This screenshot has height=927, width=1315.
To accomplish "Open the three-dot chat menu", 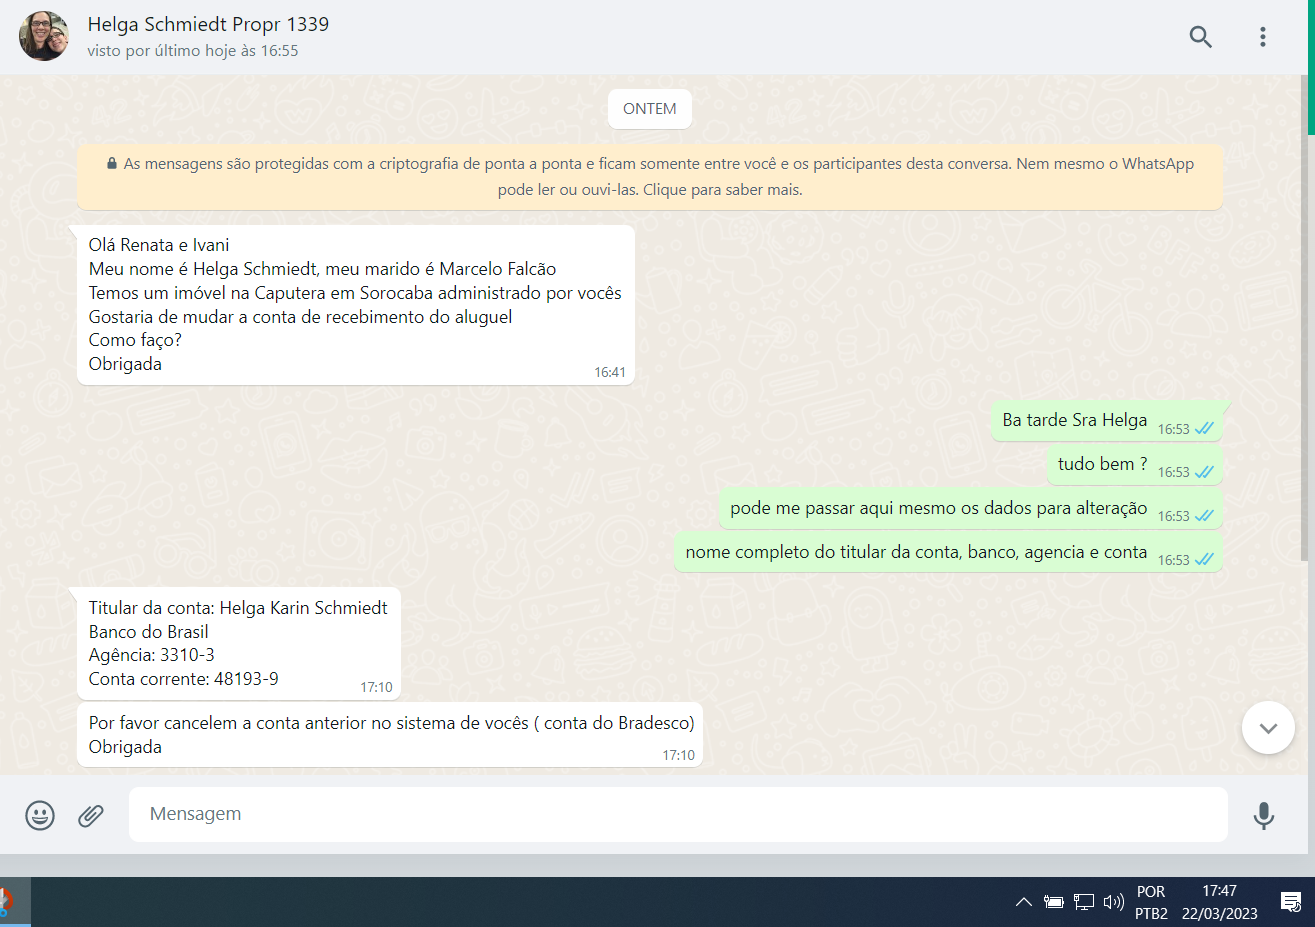I will [x=1262, y=37].
